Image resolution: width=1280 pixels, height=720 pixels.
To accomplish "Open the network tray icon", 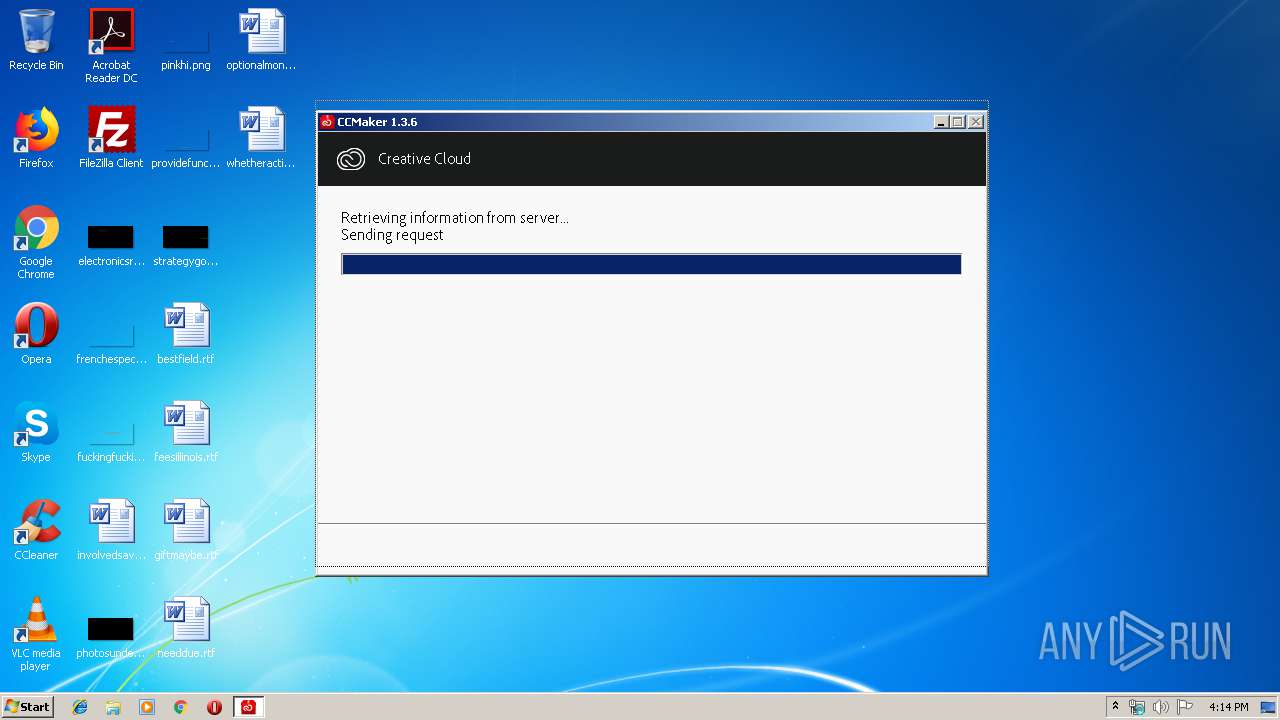I will [x=1137, y=707].
